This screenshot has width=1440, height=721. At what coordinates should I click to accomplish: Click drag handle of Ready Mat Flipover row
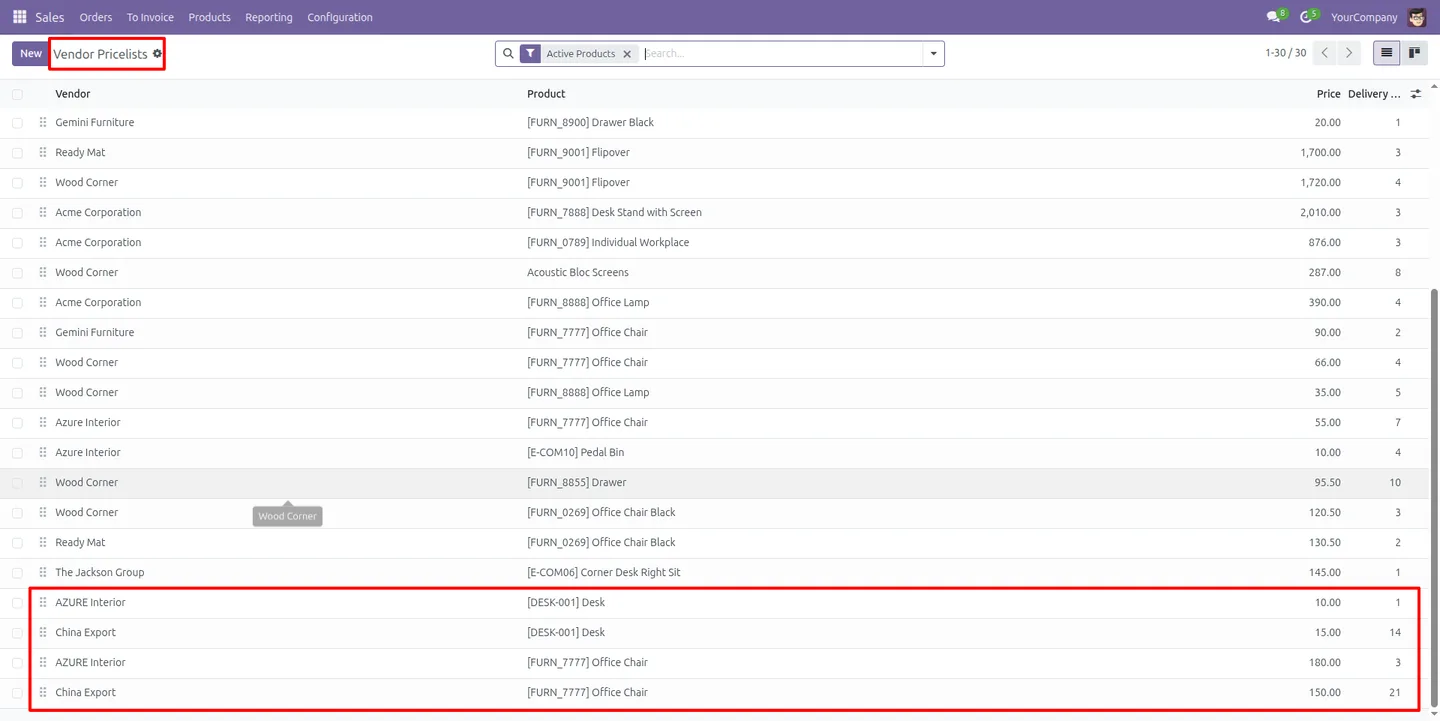43,152
